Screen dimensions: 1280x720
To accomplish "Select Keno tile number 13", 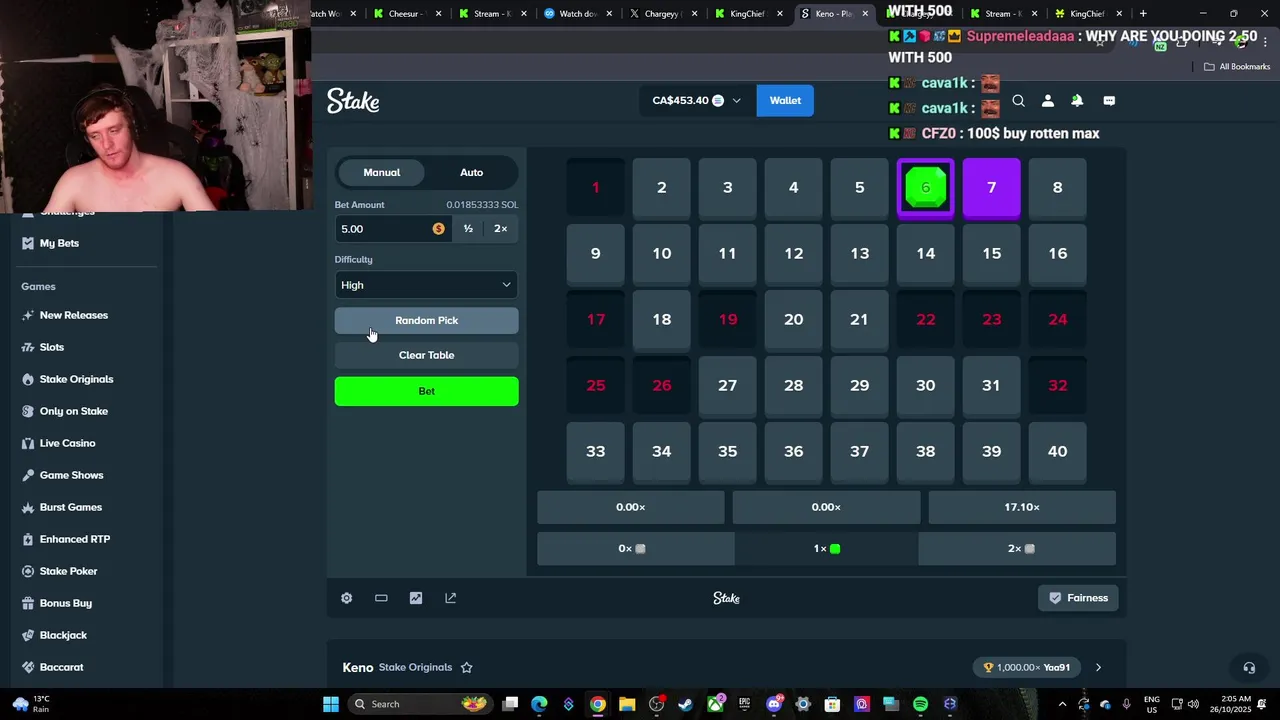I will (859, 253).
